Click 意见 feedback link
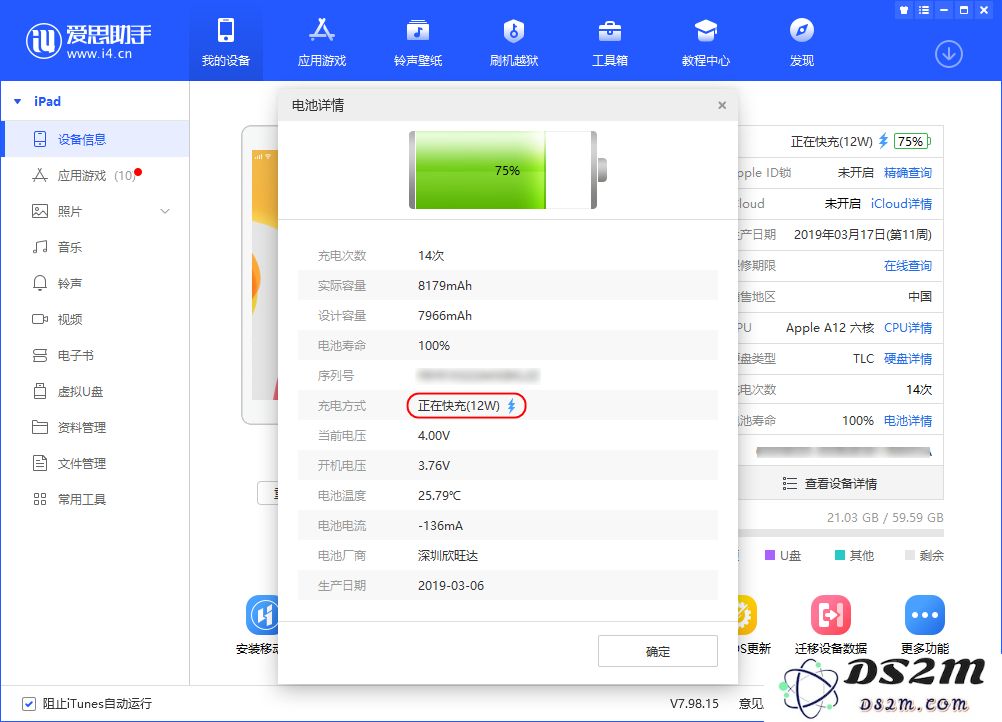Image resolution: width=1002 pixels, height=722 pixels. (751, 703)
